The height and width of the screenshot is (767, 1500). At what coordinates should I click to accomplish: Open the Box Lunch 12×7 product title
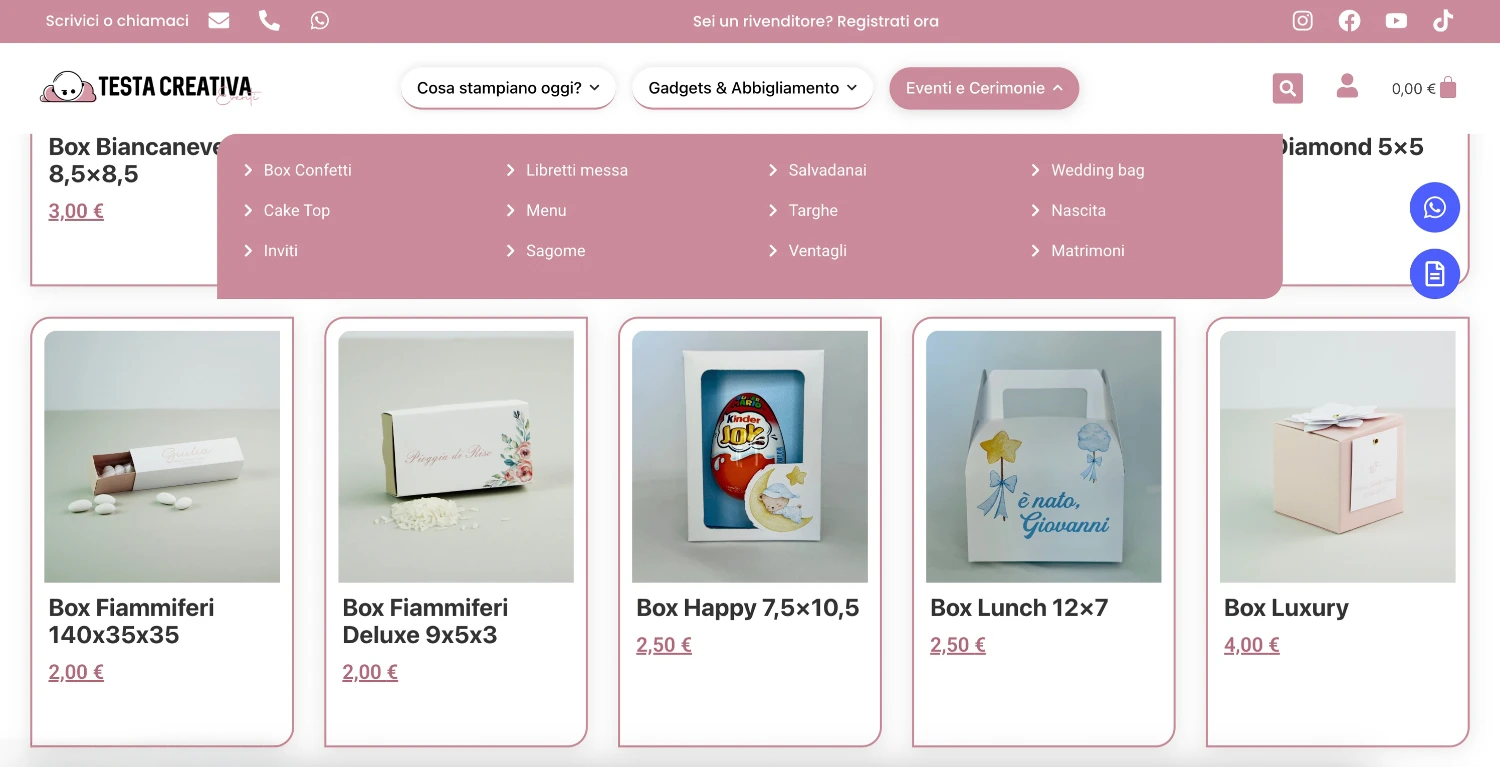pos(1019,608)
